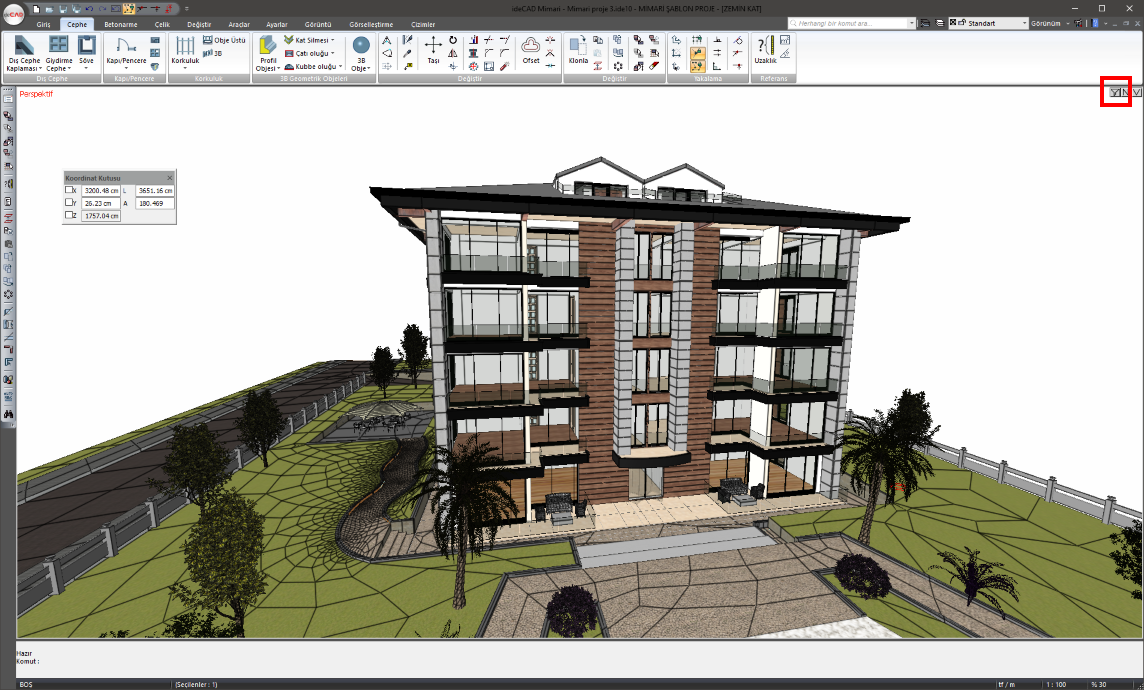Viewport: 1144px width, 690px height.
Task: Click the new document icon in quick access
Action: point(36,9)
